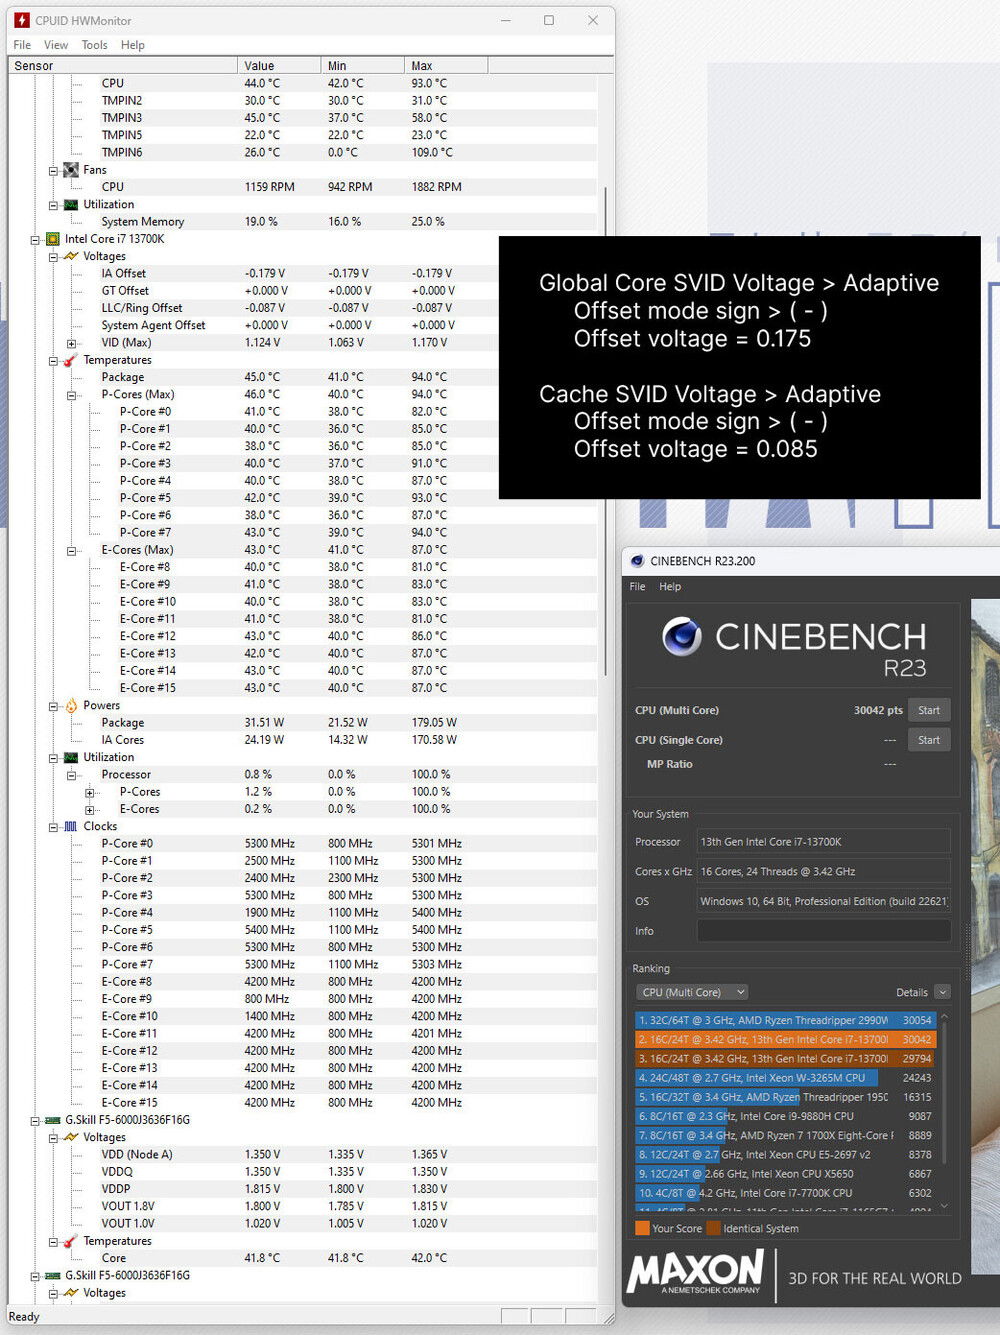
Task: Click the Clocks waveform icon
Action: click(71, 827)
